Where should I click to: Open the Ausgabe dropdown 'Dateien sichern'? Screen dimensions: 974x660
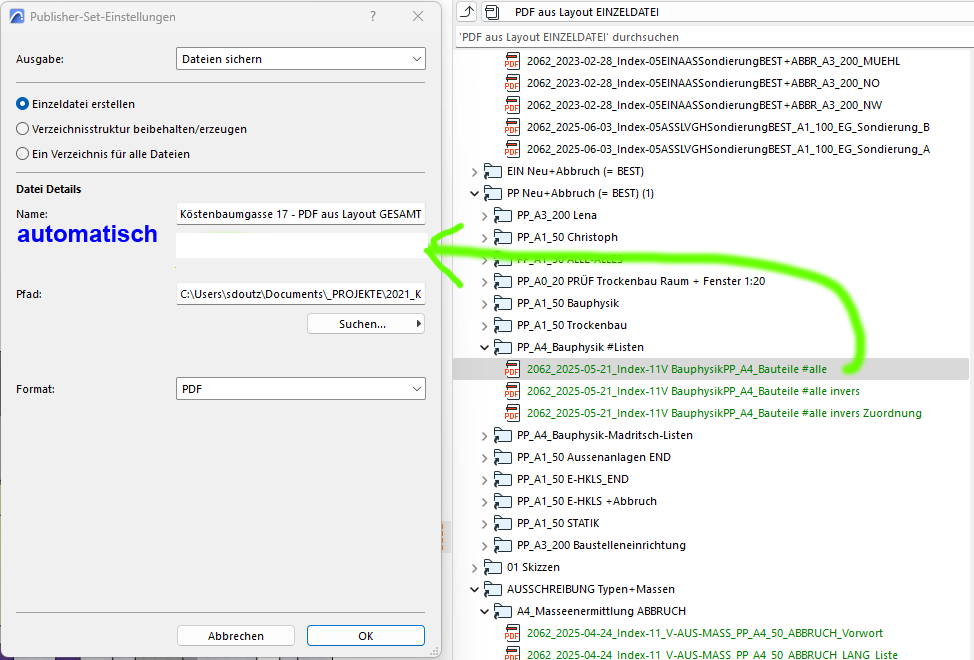[301, 59]
